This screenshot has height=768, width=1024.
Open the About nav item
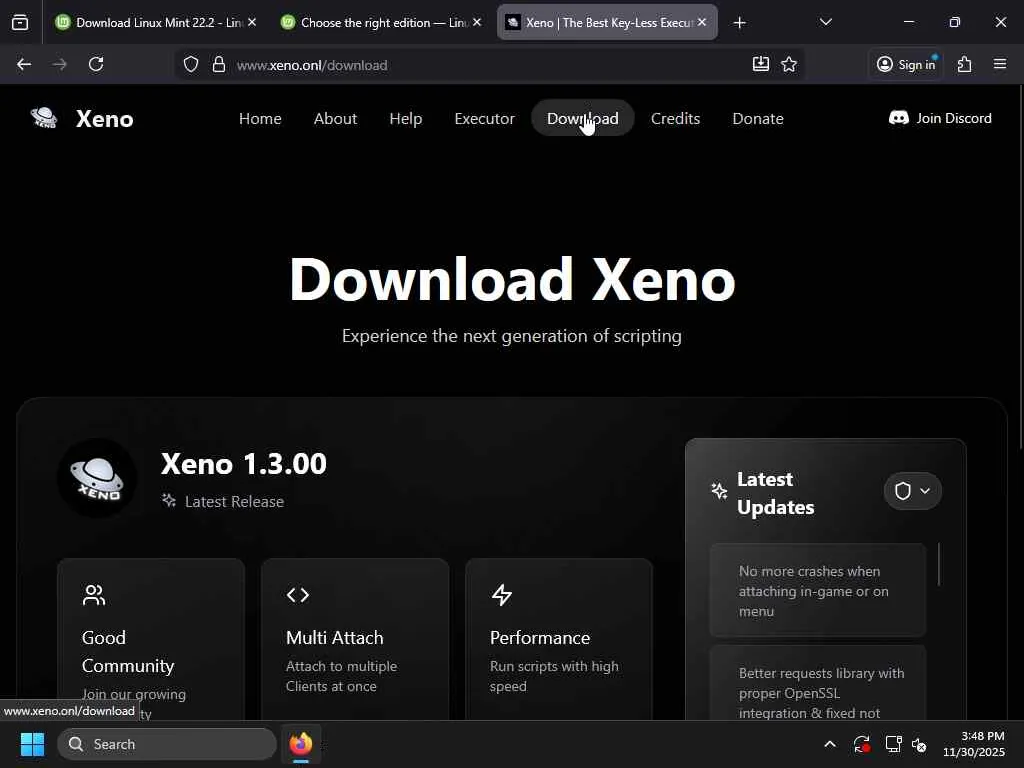click(335, 118)
